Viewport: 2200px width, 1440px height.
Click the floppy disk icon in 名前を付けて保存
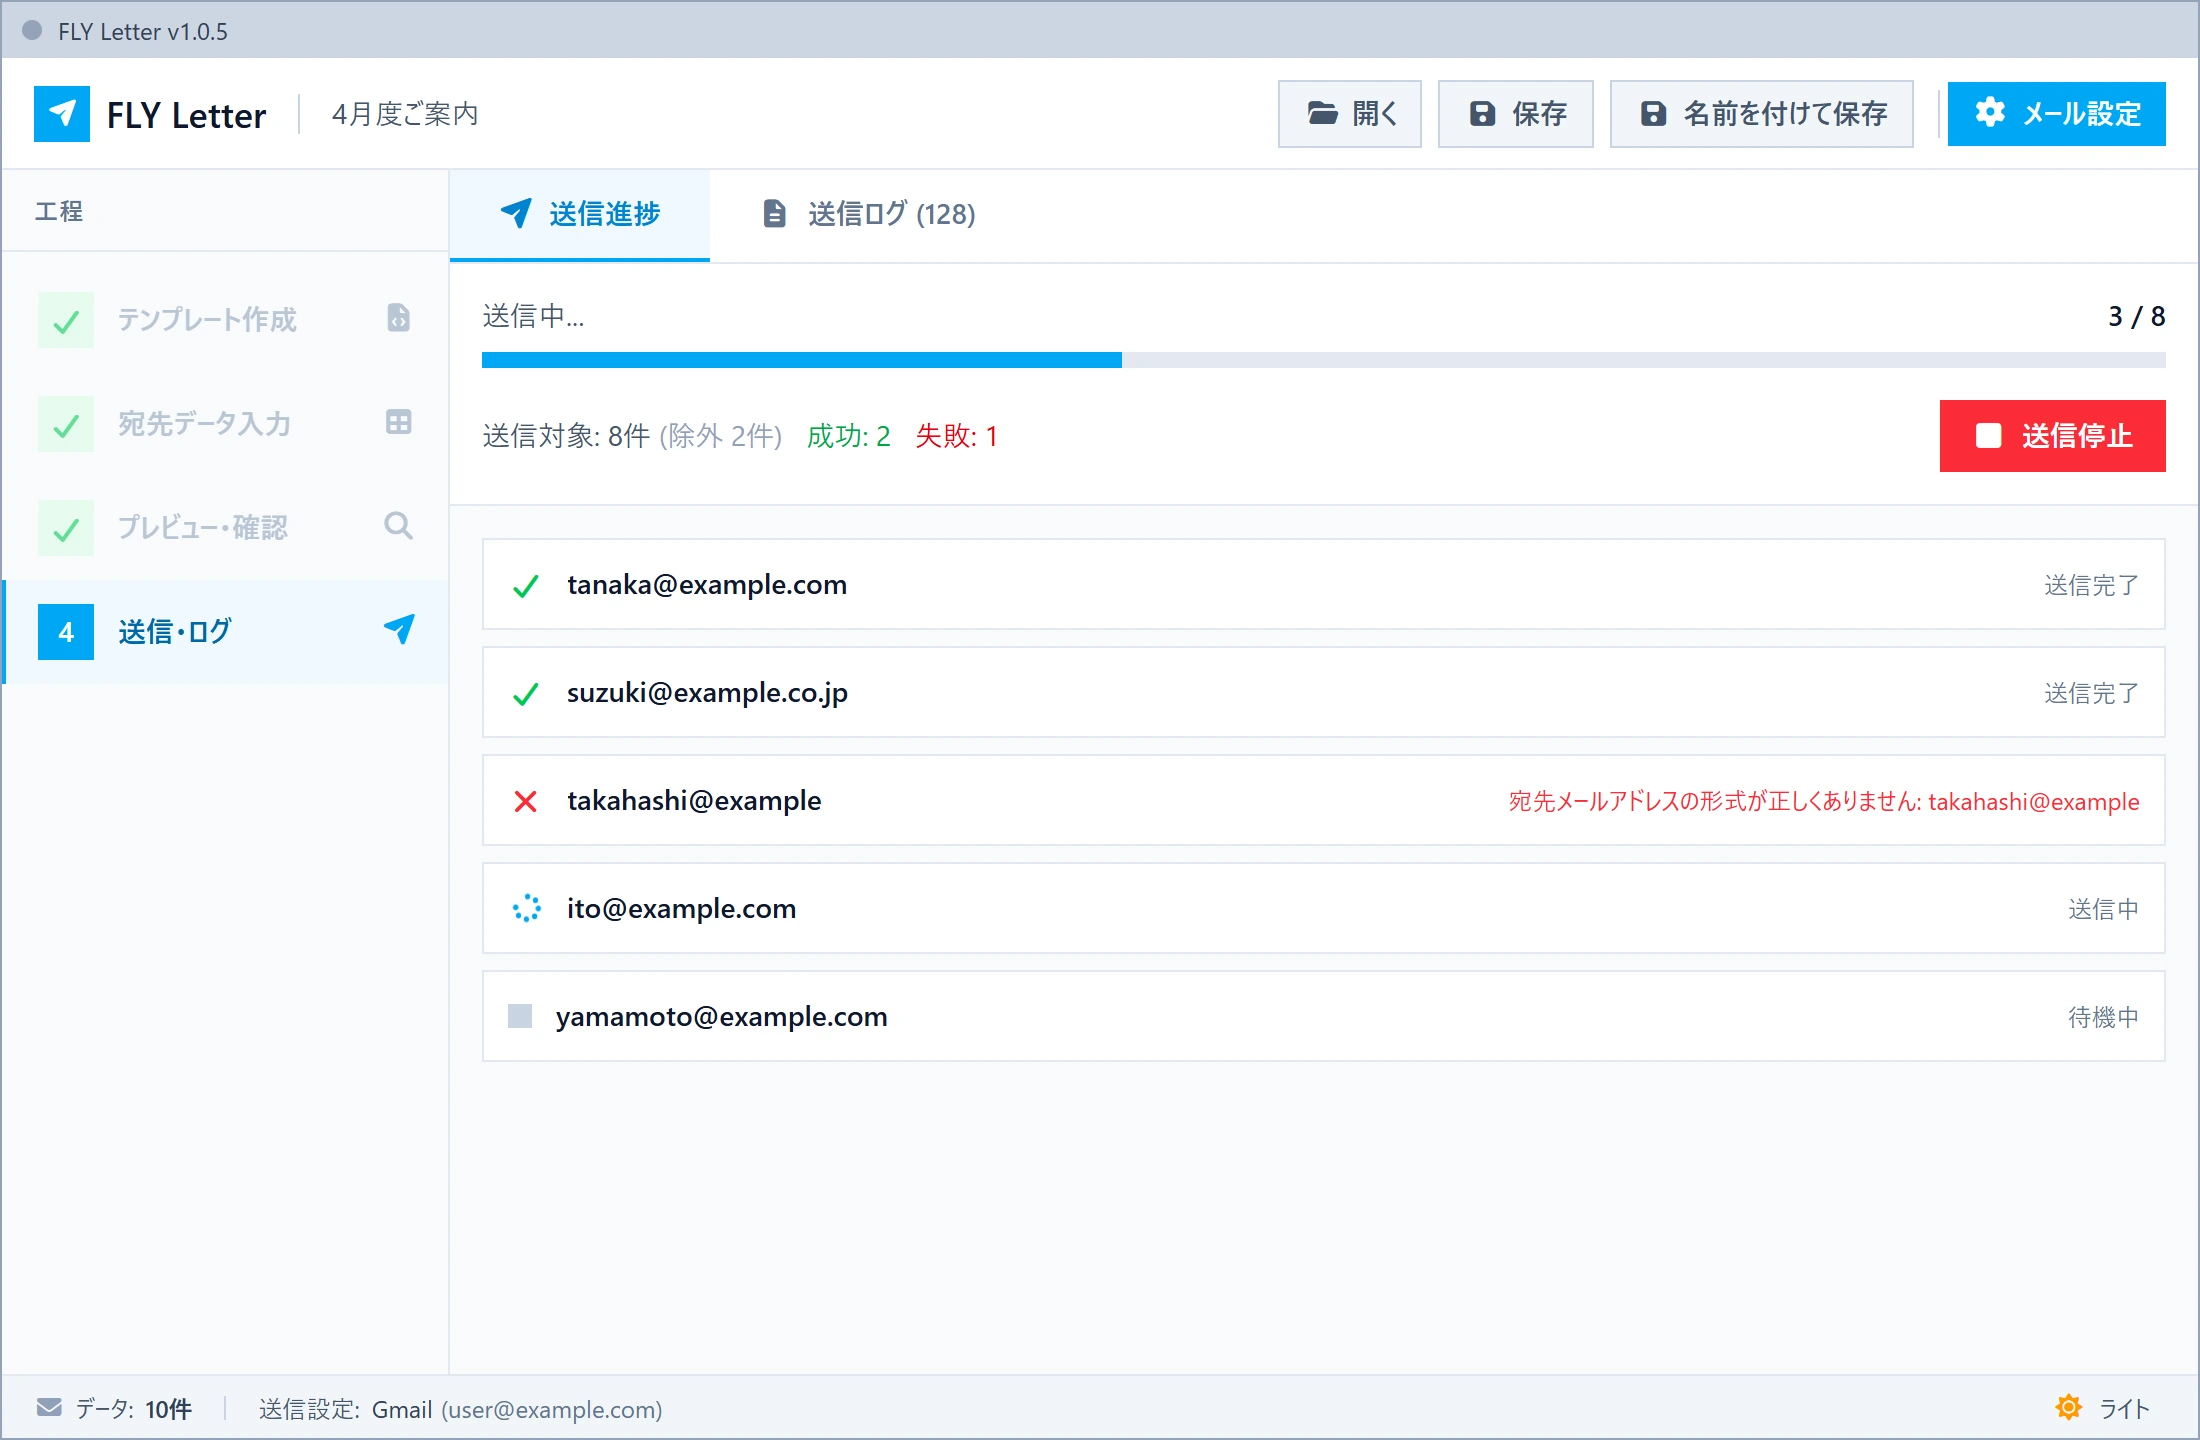coord(1654,114)
